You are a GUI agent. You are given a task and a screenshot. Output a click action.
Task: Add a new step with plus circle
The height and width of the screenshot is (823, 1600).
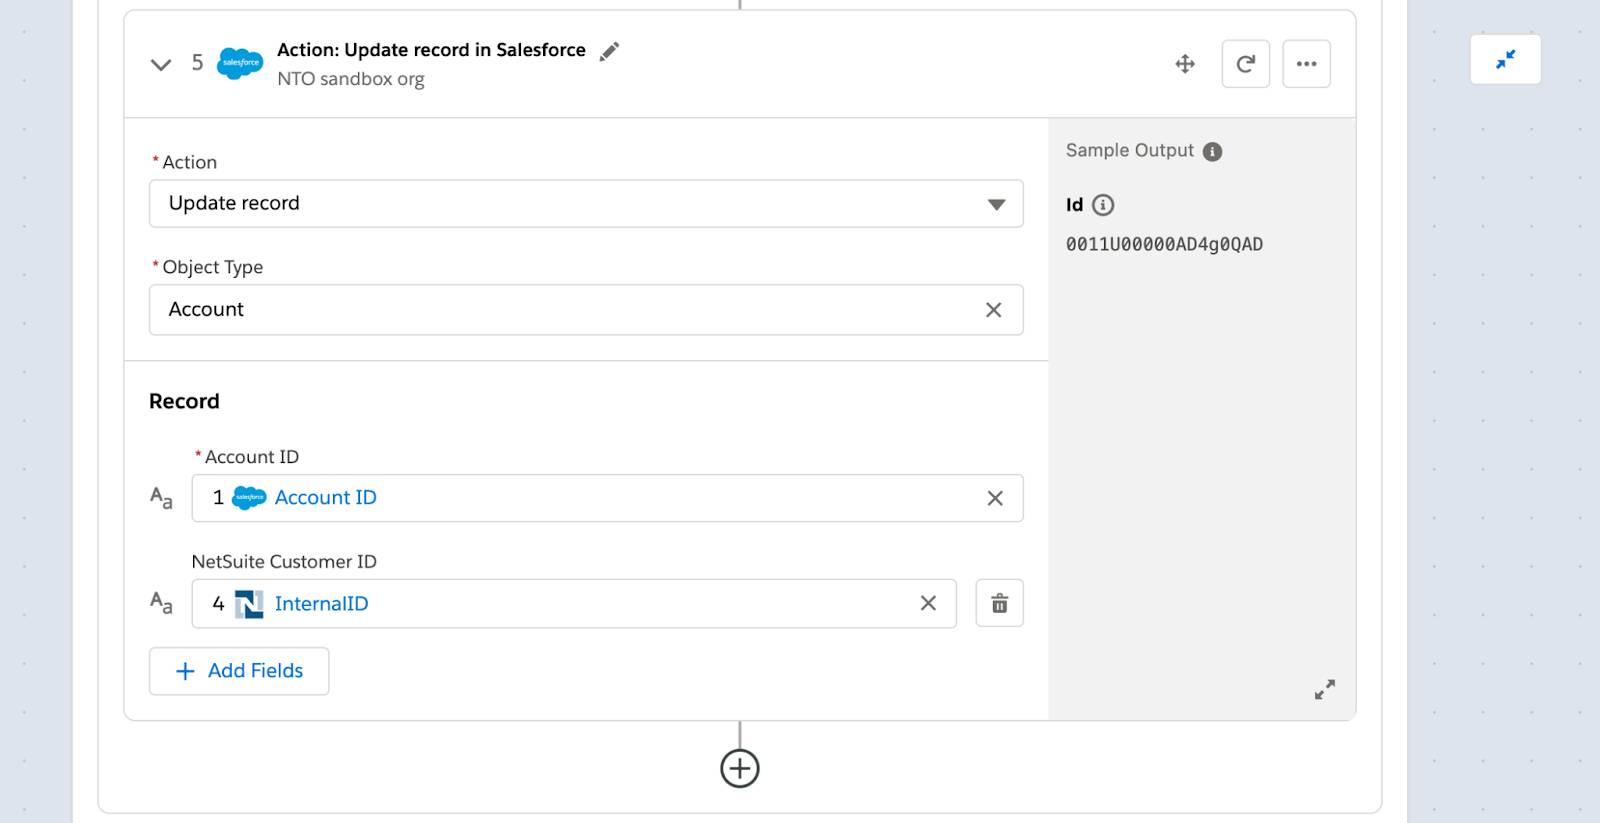coord(740,768)
